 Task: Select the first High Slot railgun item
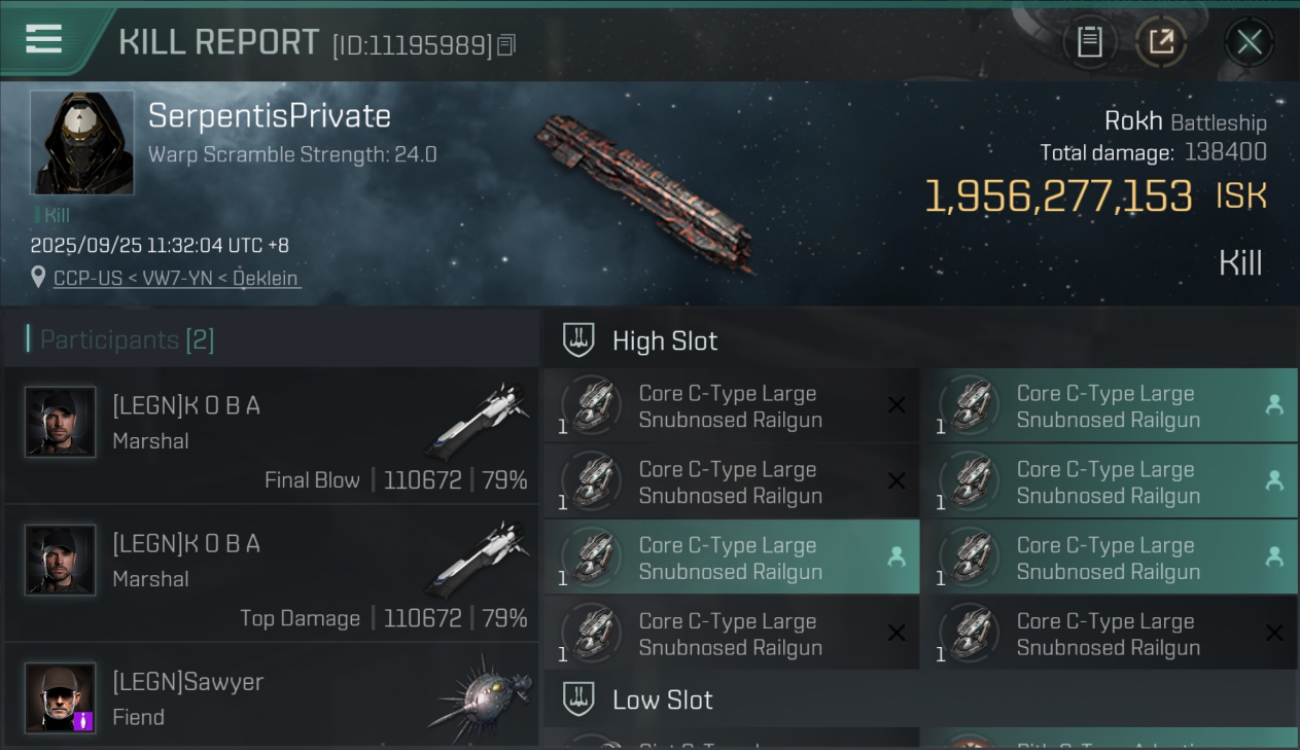tap(731, 406)
